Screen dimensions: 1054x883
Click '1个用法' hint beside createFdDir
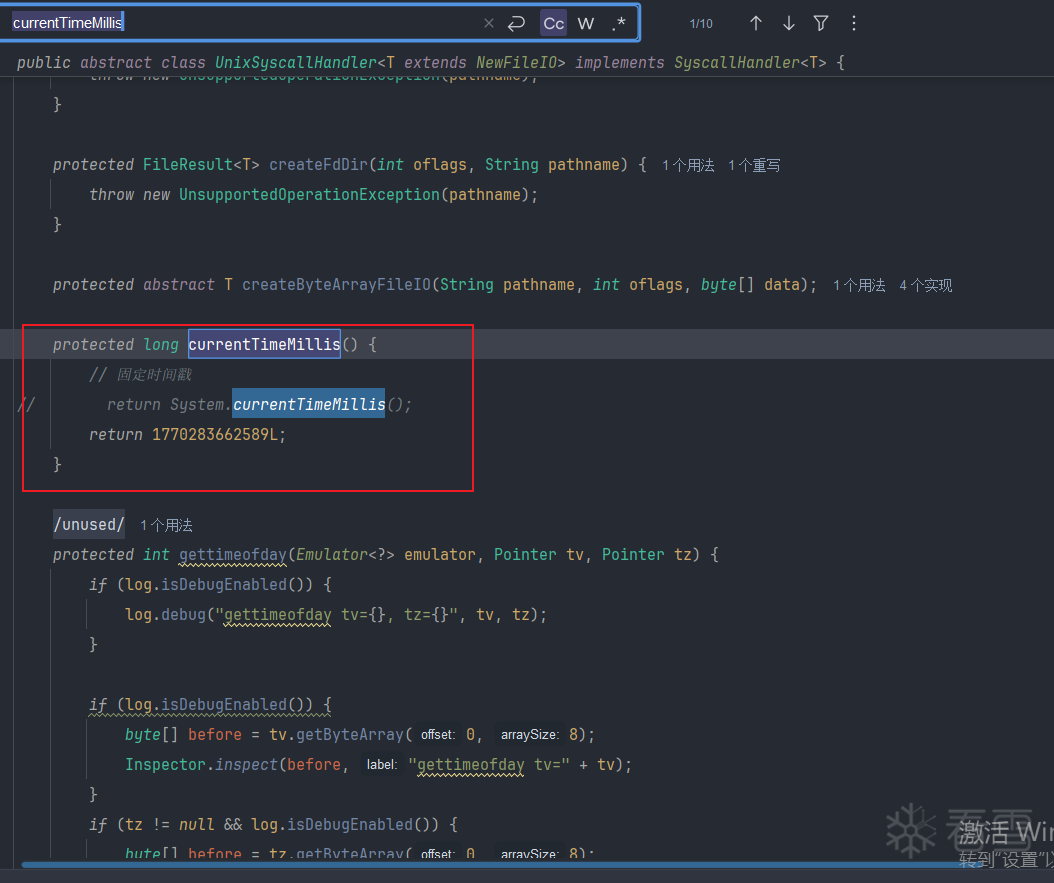(688, 165)
